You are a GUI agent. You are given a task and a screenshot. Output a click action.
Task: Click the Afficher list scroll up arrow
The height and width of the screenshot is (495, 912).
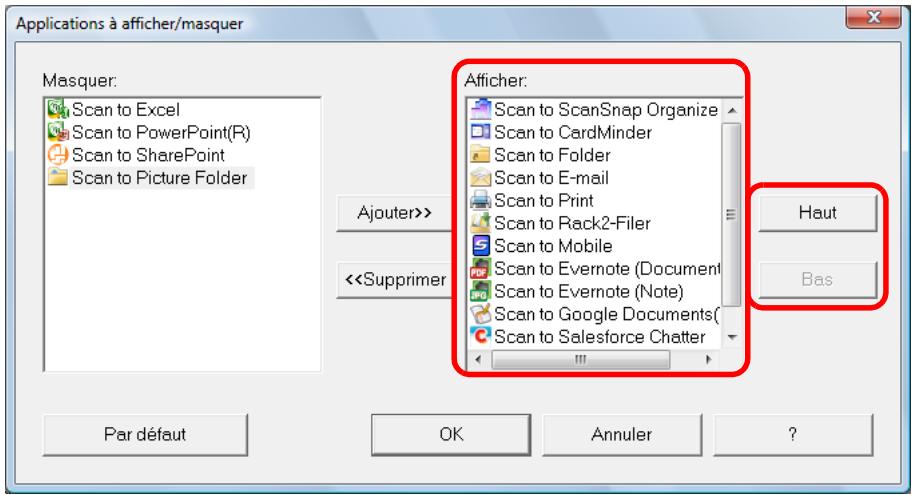click(732, 110)
